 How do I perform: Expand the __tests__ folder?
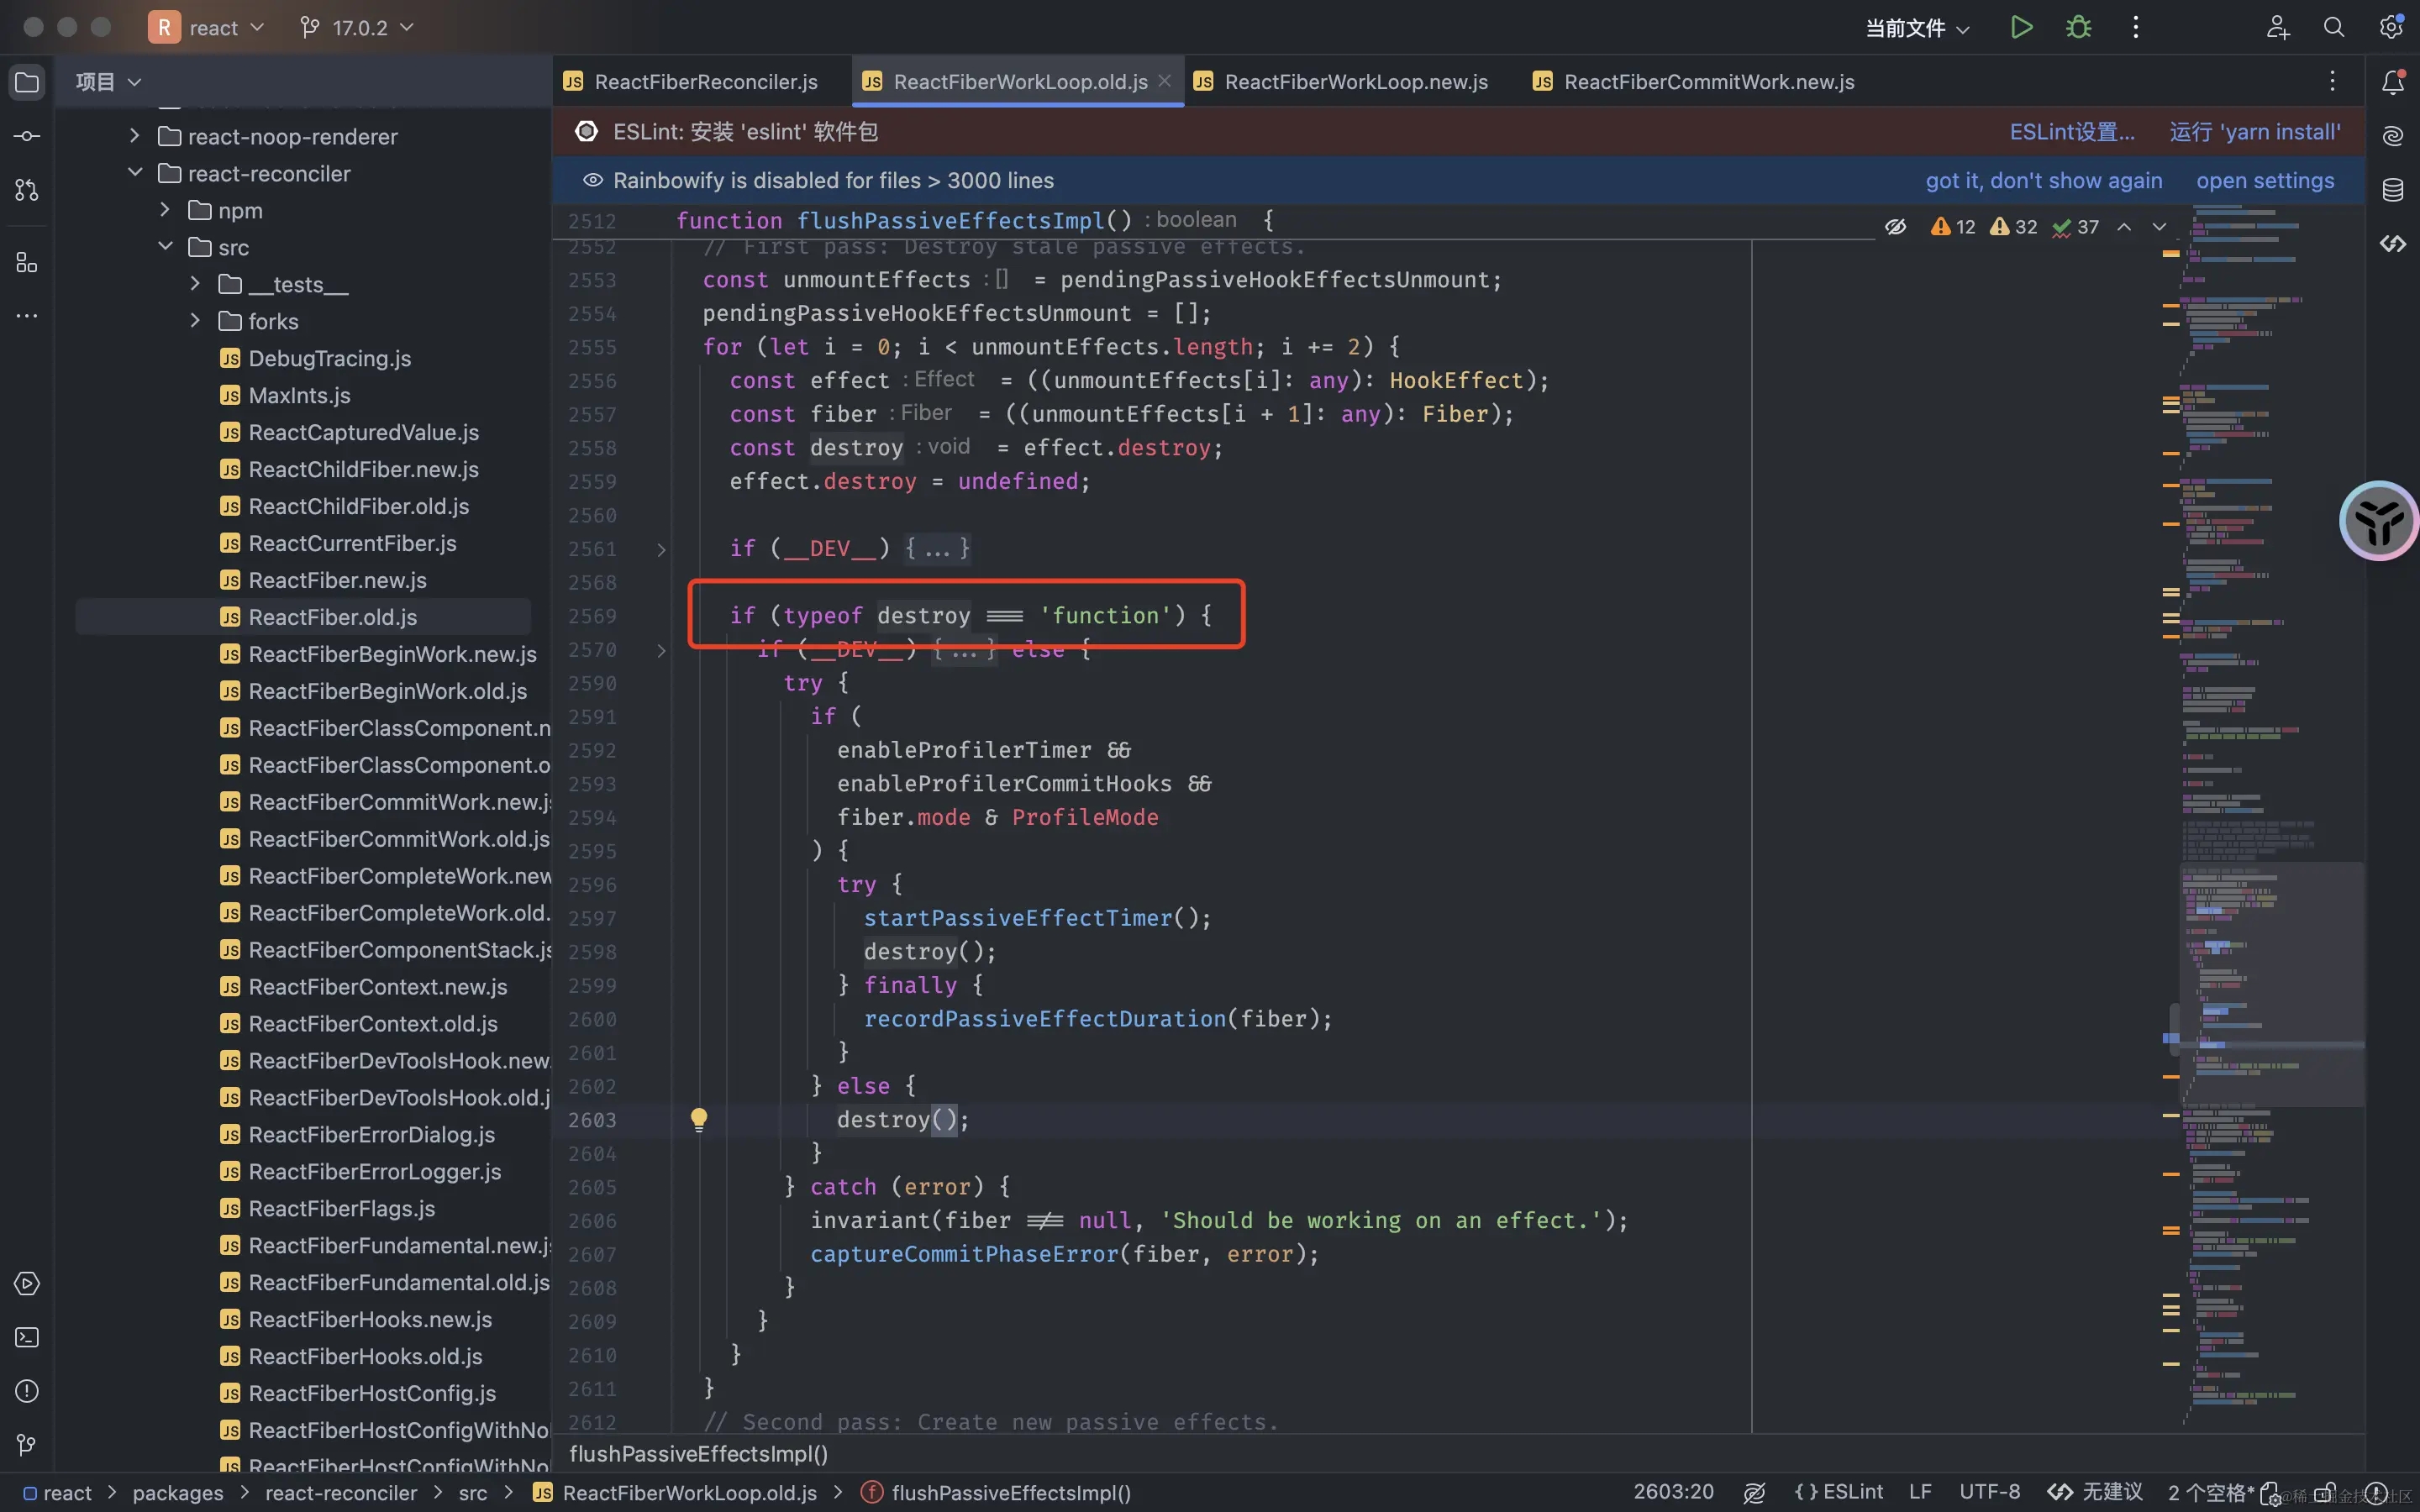click(x=195, y=284)
